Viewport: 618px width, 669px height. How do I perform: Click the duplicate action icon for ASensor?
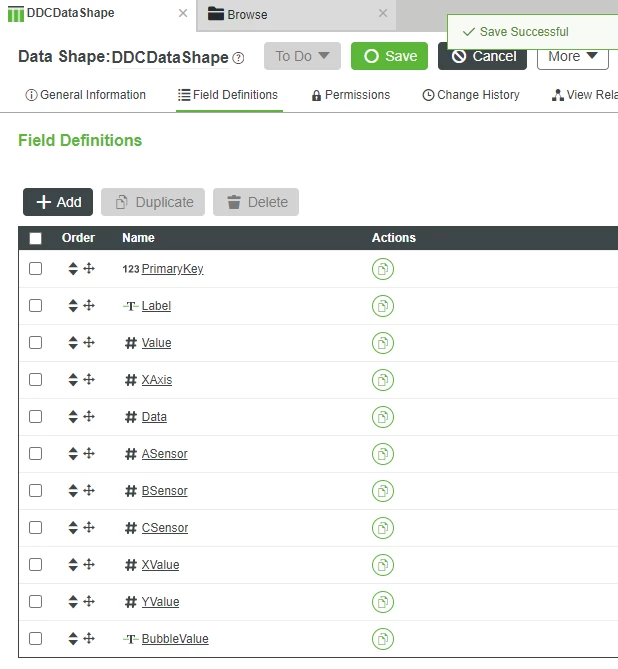382,454
